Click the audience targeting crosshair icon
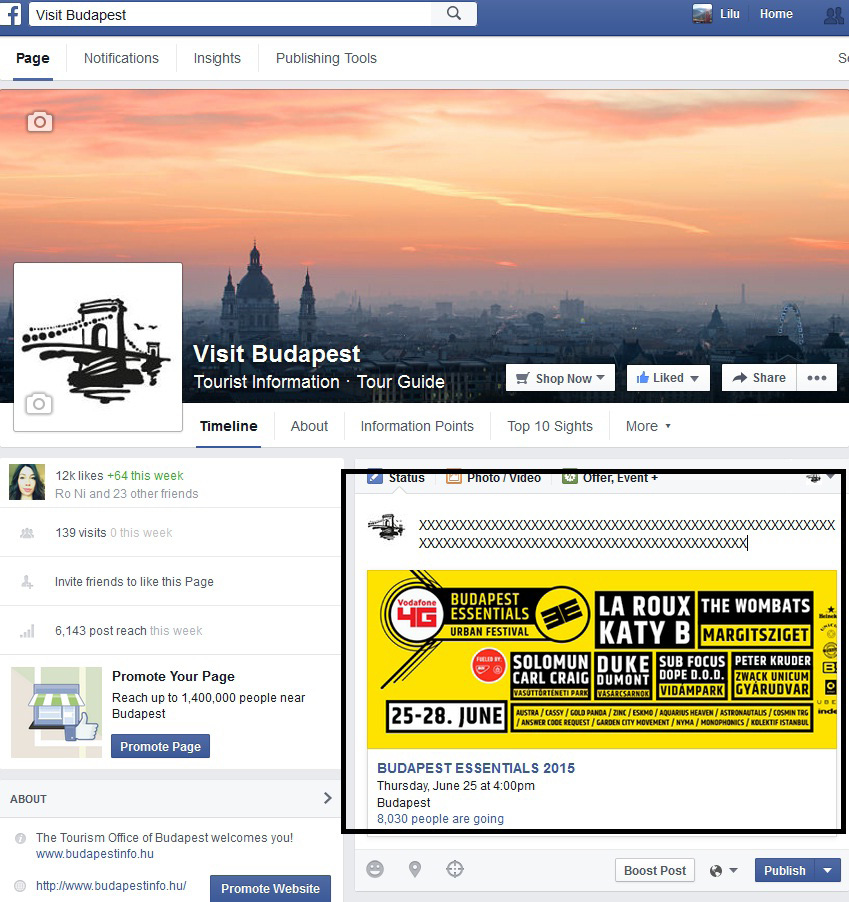849x902 pixels. (454, 869)
